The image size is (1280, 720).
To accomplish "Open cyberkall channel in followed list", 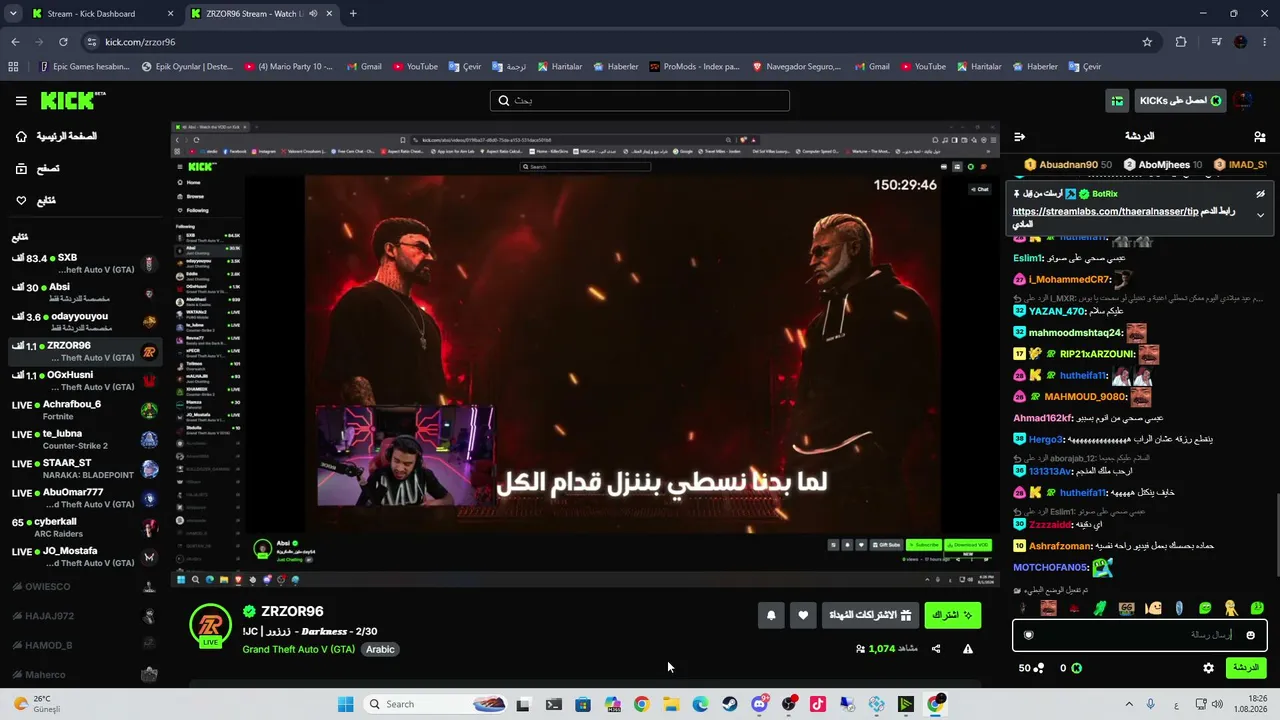I will coord(85,528).
